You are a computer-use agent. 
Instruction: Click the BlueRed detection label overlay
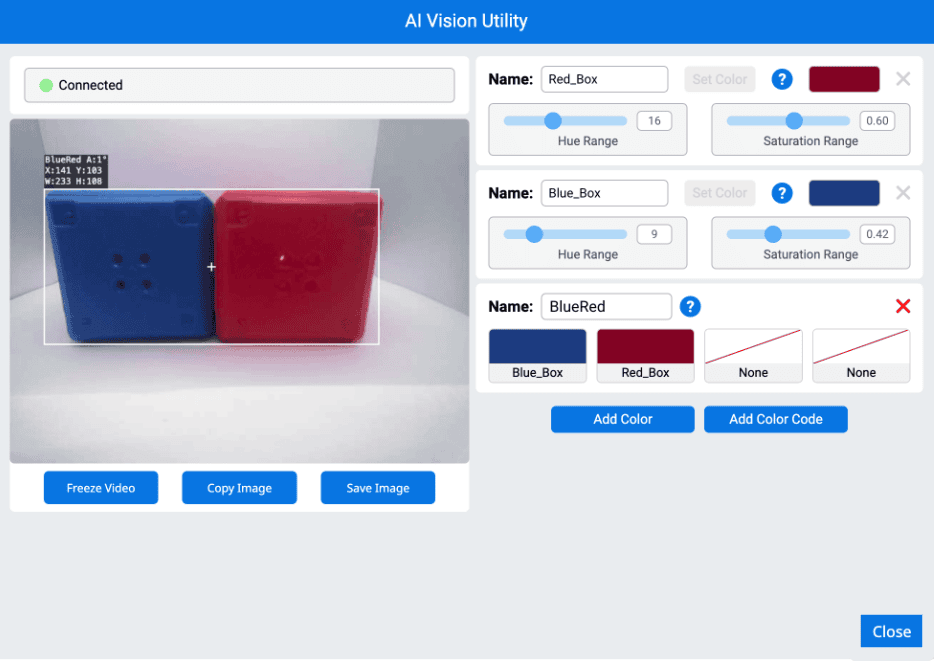point(76,171)
